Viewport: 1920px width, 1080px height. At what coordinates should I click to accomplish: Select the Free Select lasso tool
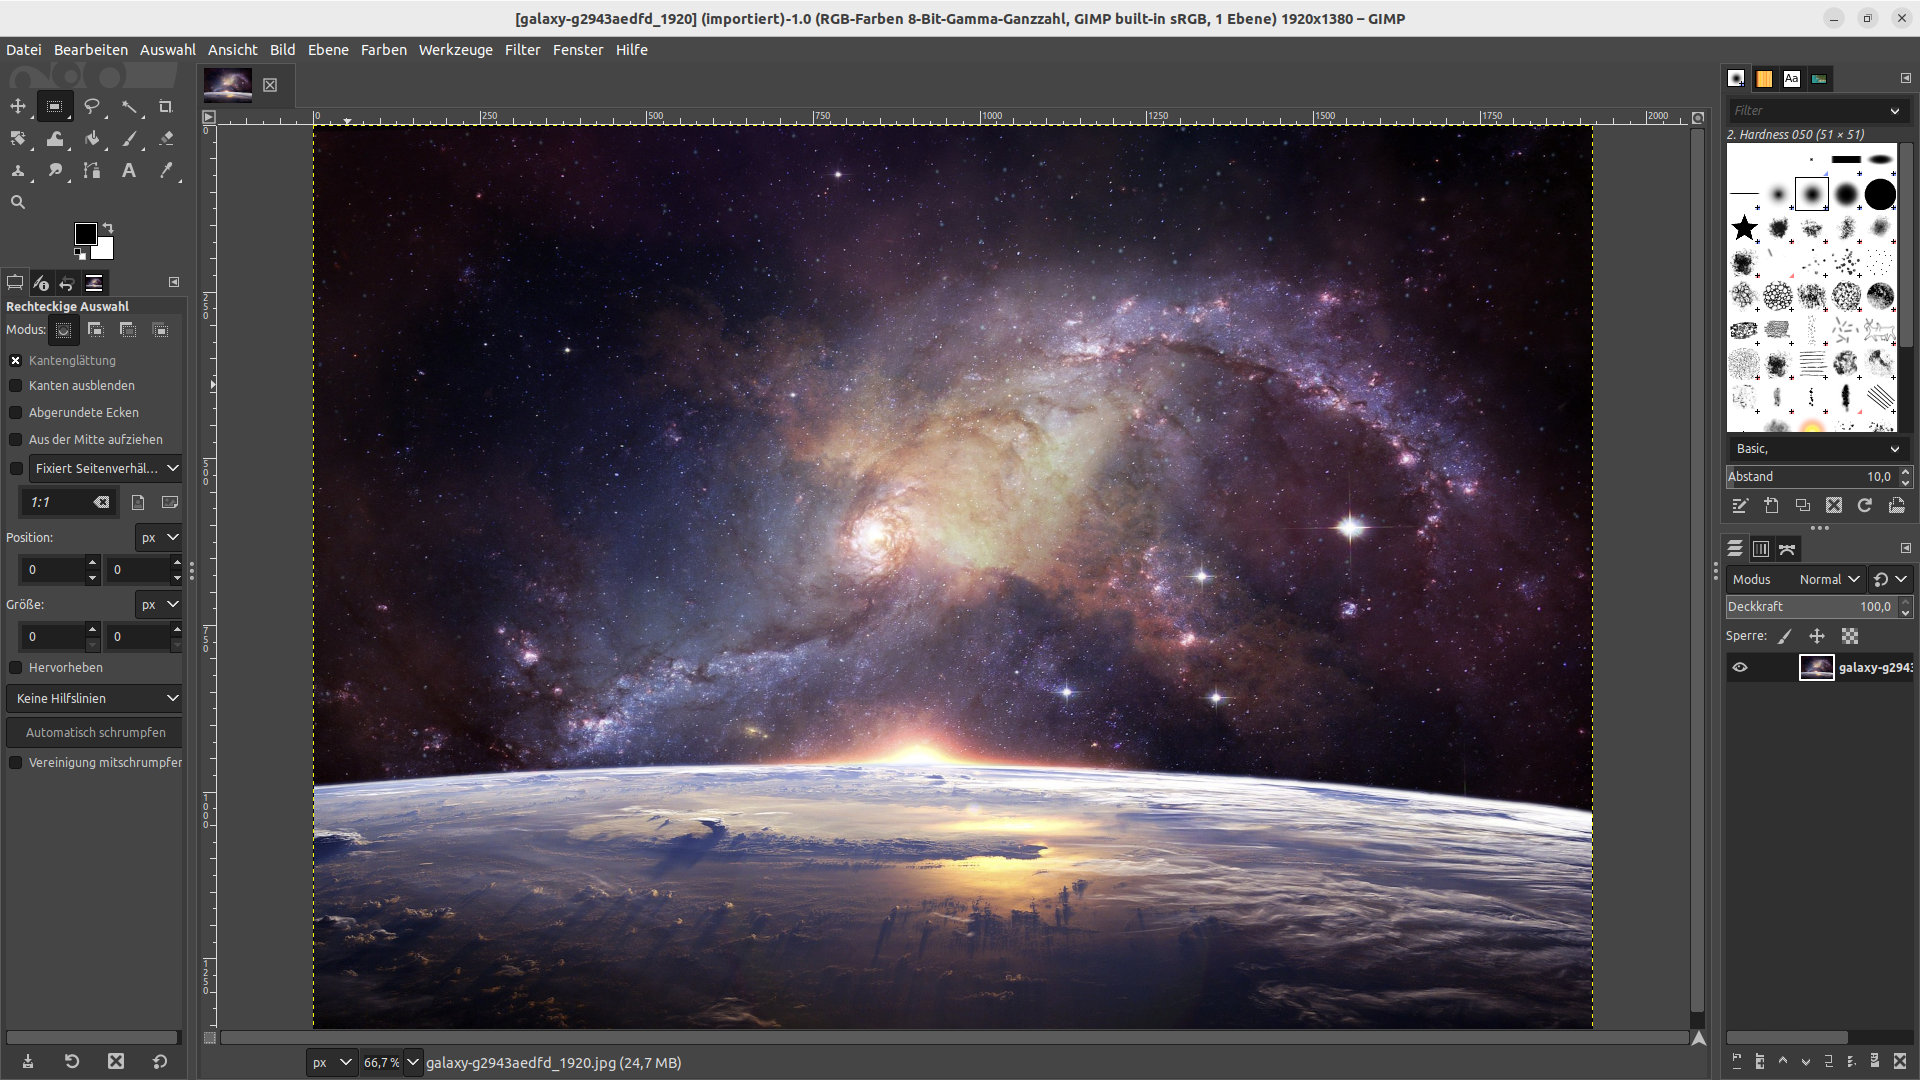[92, 106]
